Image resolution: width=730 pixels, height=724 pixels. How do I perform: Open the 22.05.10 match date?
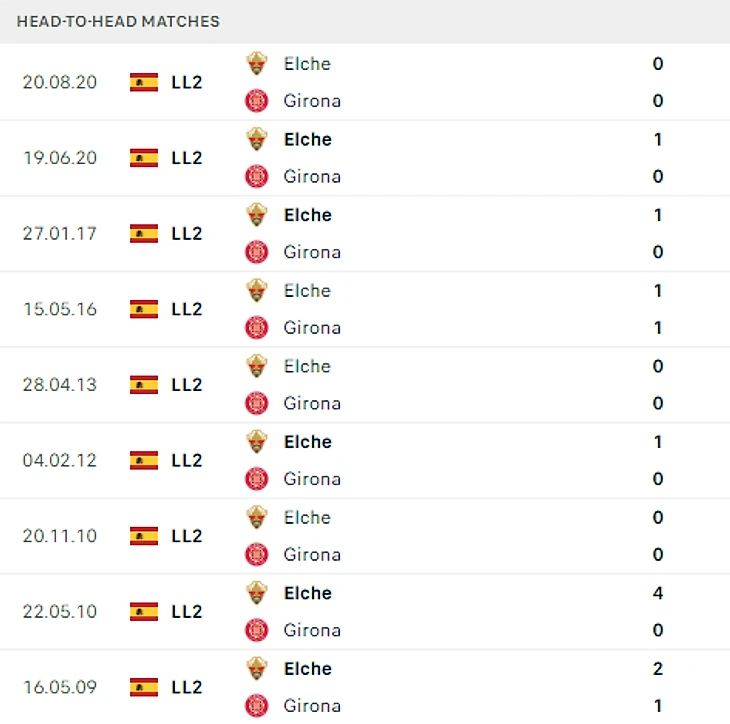point(60,611)
